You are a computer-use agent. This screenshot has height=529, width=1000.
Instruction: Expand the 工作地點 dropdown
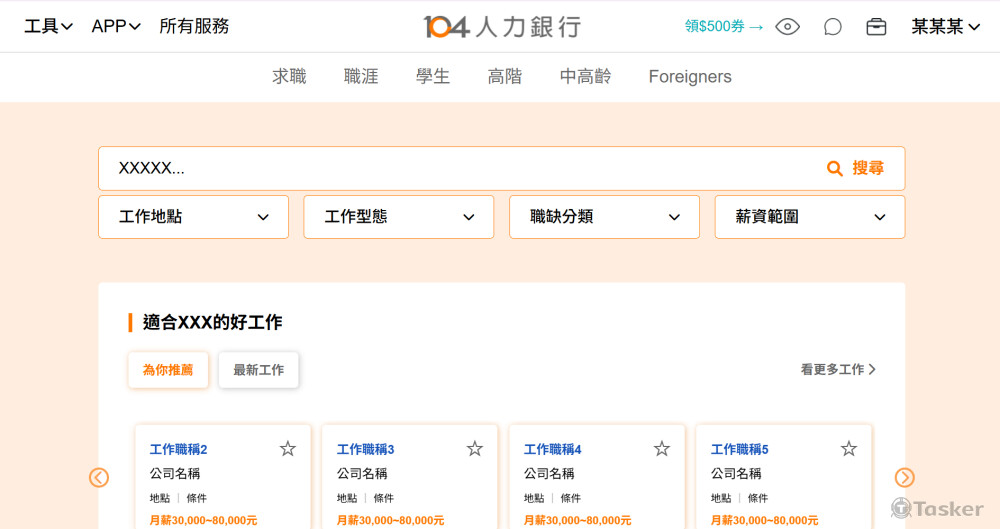tap(193, 217)
